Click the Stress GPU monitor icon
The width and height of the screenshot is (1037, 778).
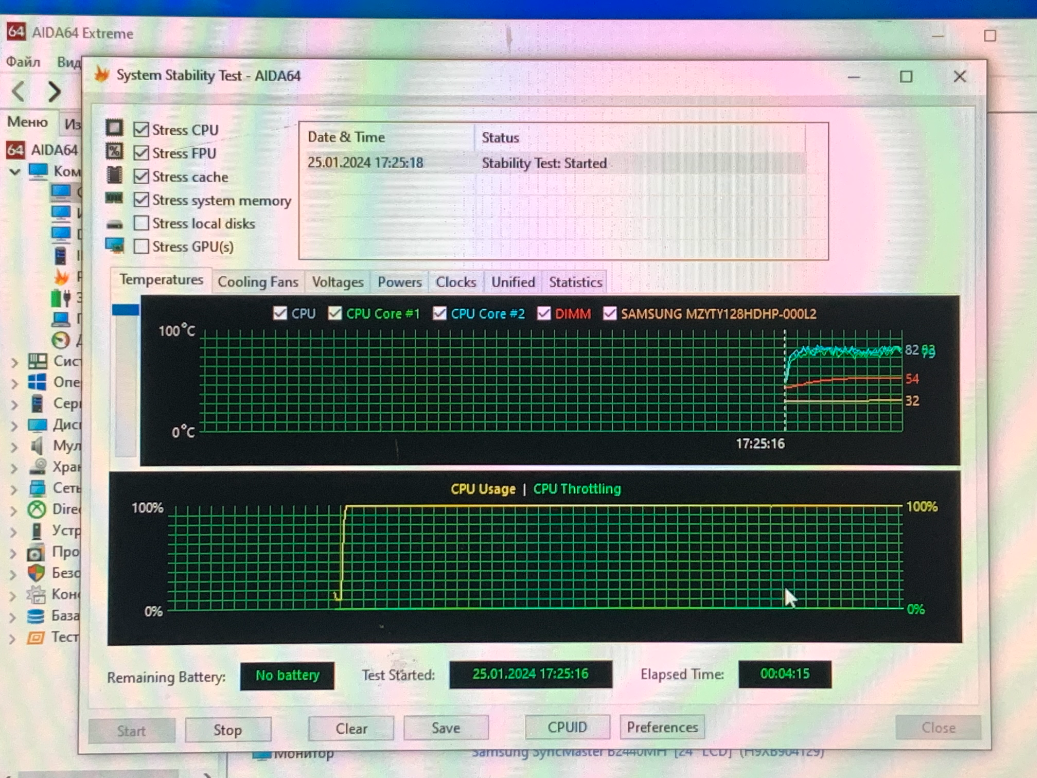114,246
